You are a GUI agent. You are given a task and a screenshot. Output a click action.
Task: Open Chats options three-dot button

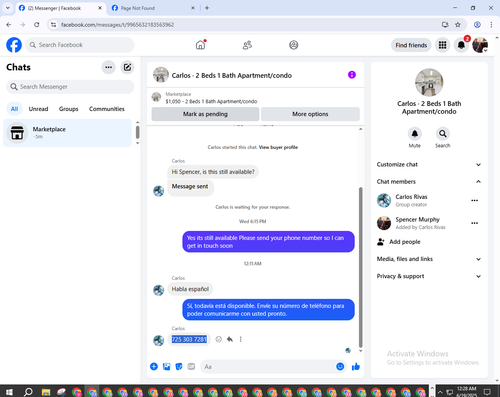click(108, 67)
